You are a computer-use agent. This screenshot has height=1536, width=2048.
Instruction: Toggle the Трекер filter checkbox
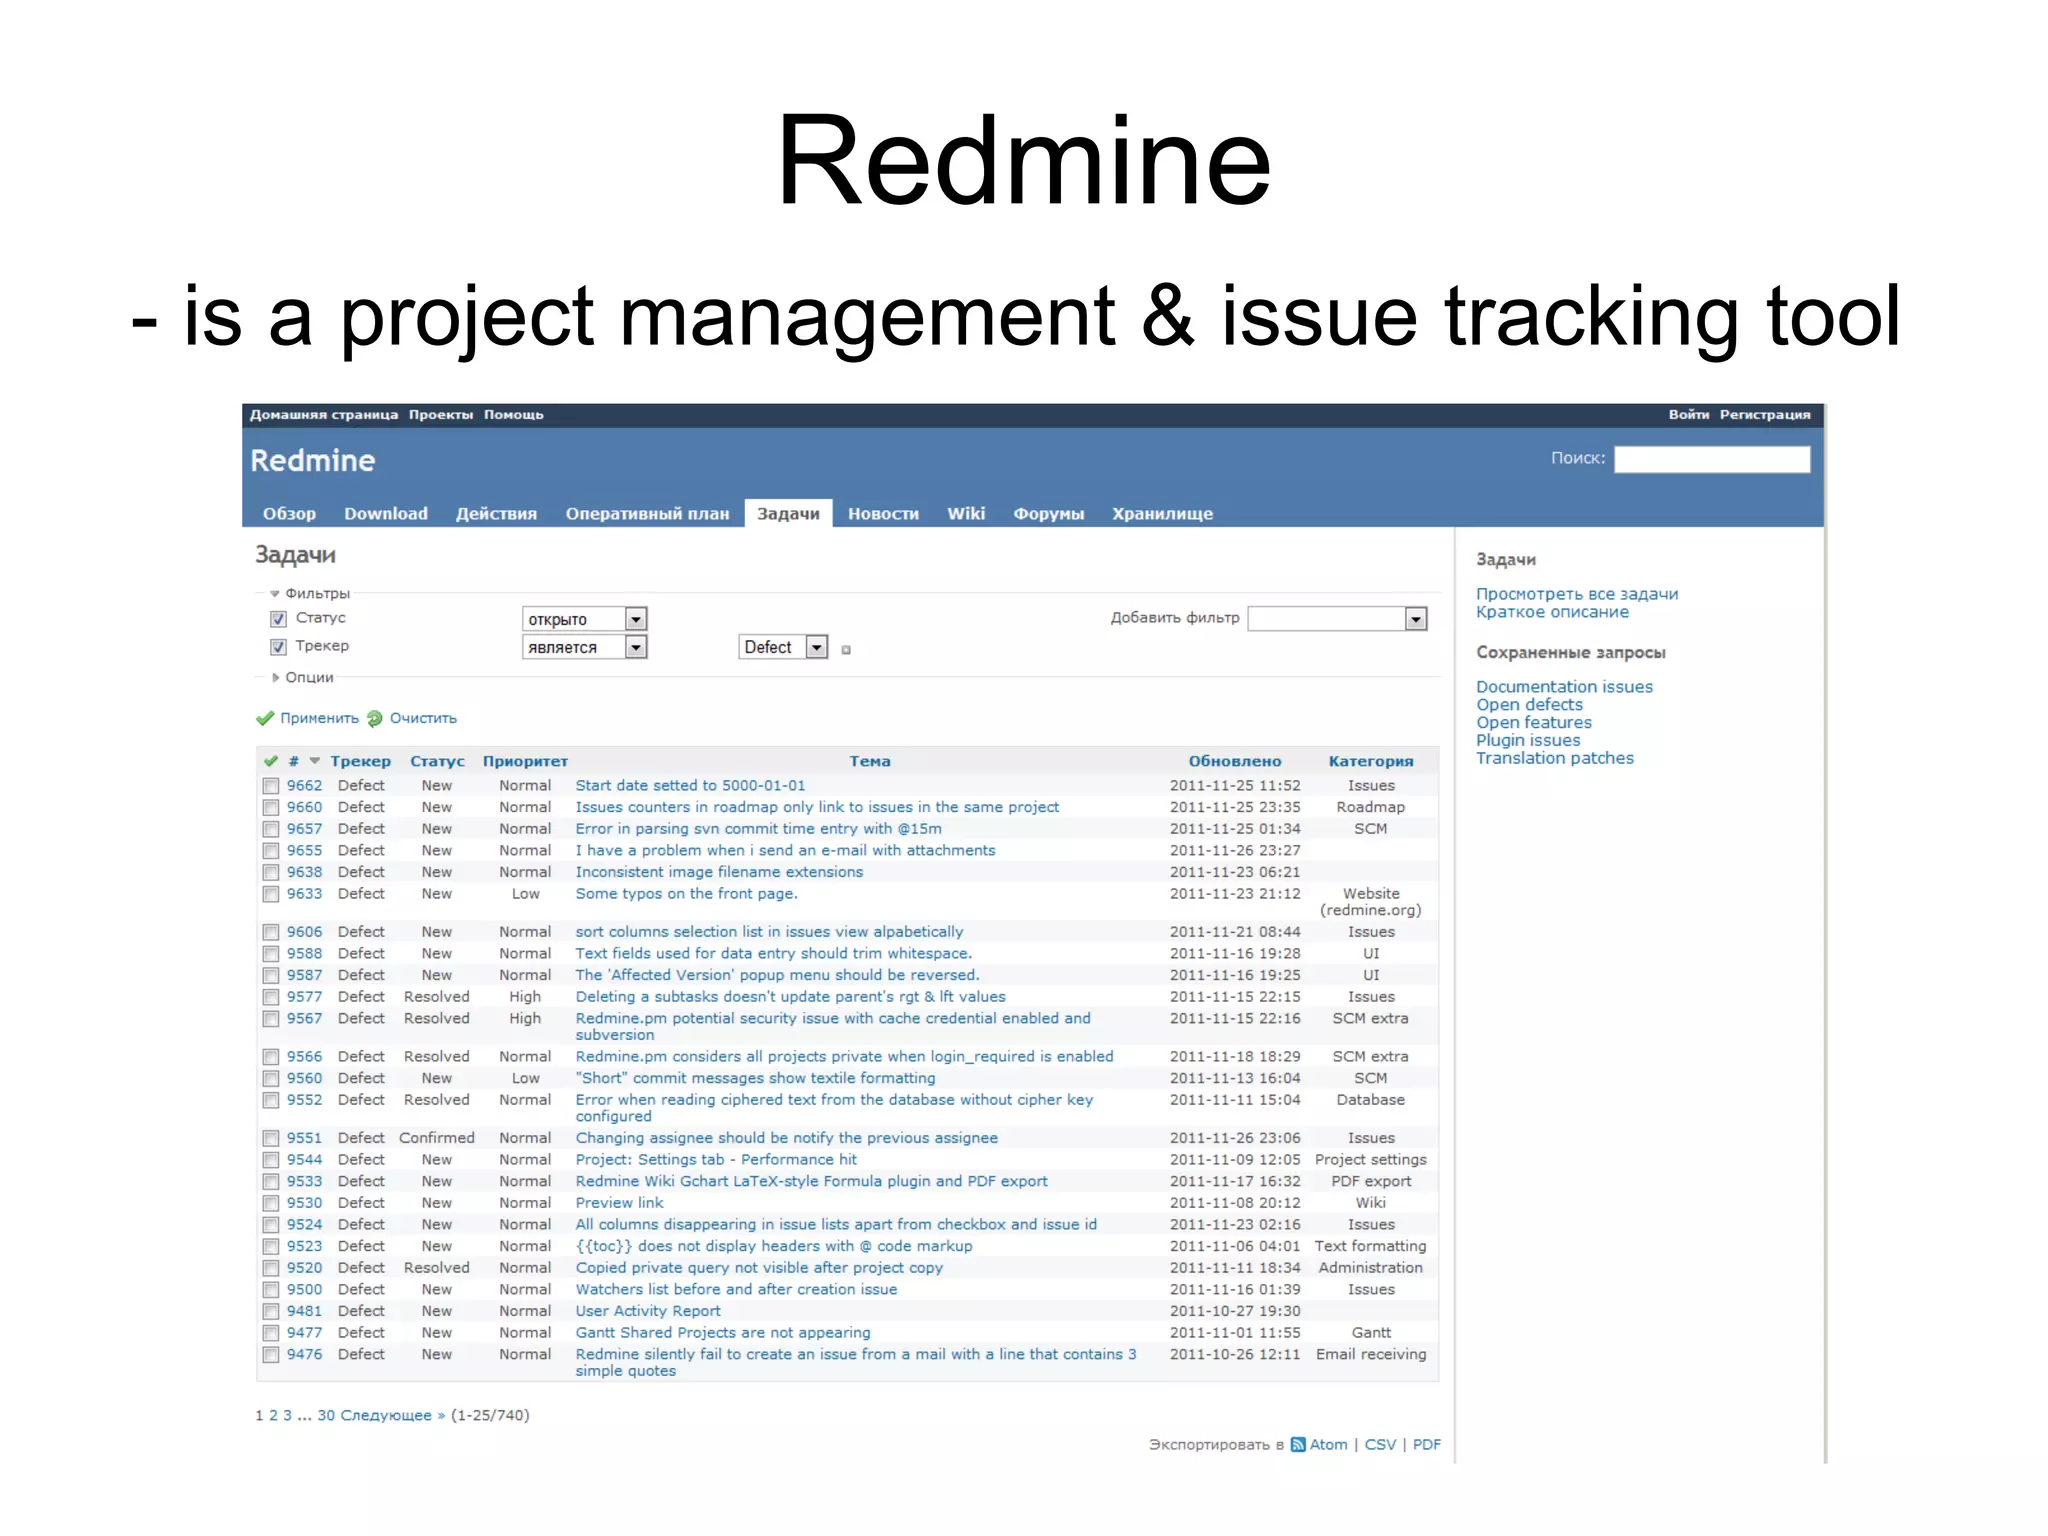(x=278, y=647)
